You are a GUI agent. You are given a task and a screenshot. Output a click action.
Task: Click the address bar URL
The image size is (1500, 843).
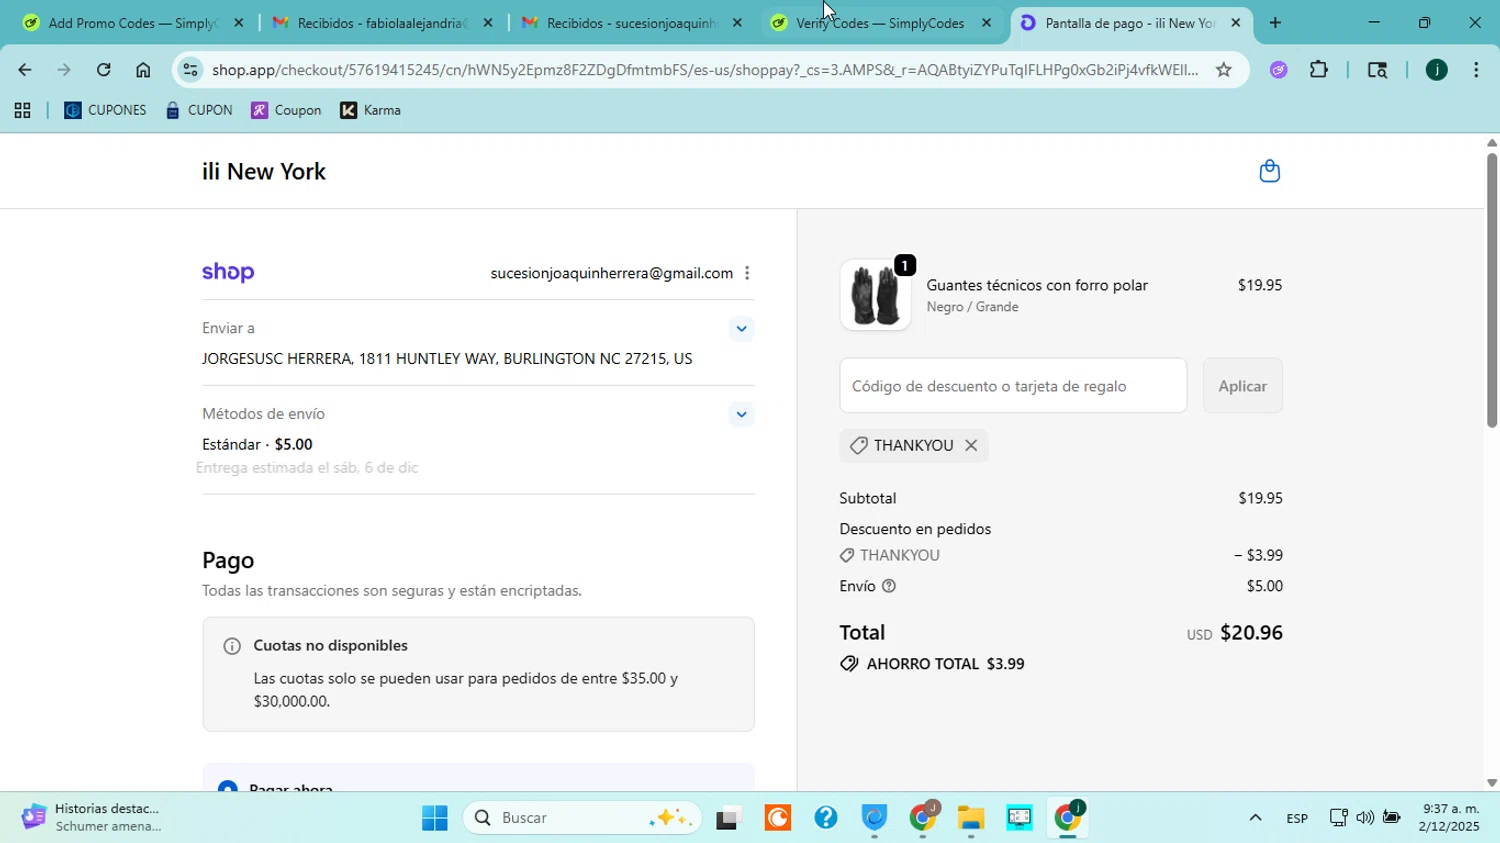click(705, 70)
